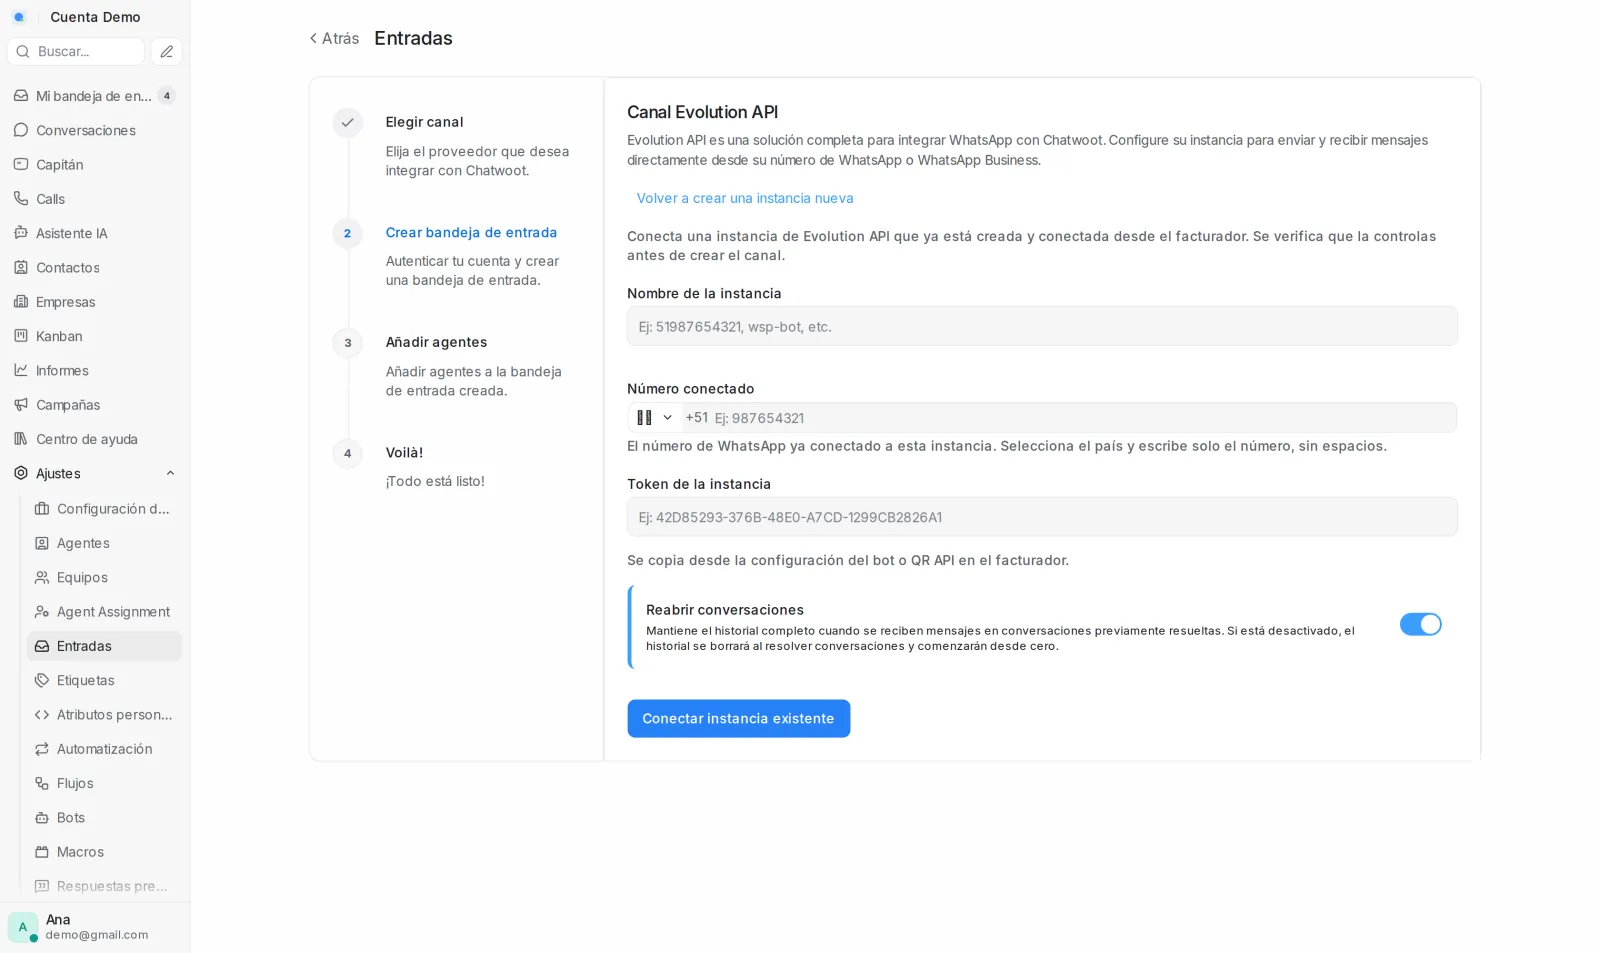Click the Bots robot icon
1600x953 pixels.
[42, 818]
